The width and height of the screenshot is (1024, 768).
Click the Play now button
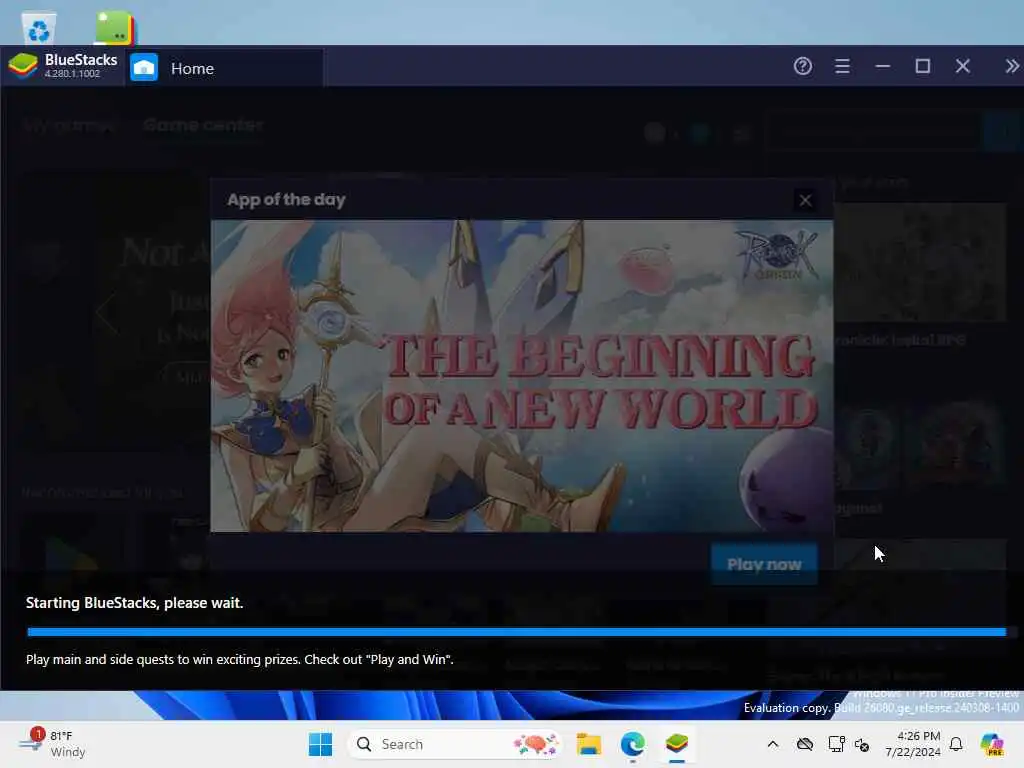[764, 564]
